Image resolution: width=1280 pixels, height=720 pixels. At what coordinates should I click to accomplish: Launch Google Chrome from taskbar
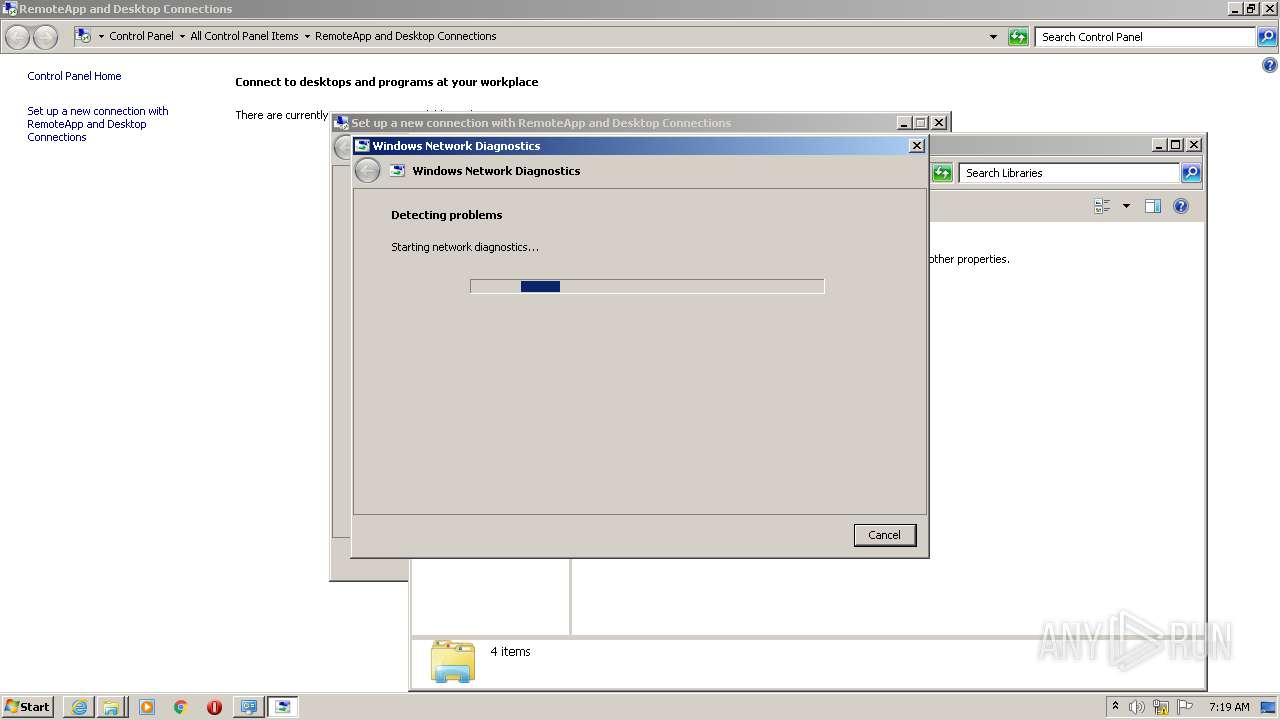(x=180, y=707)
